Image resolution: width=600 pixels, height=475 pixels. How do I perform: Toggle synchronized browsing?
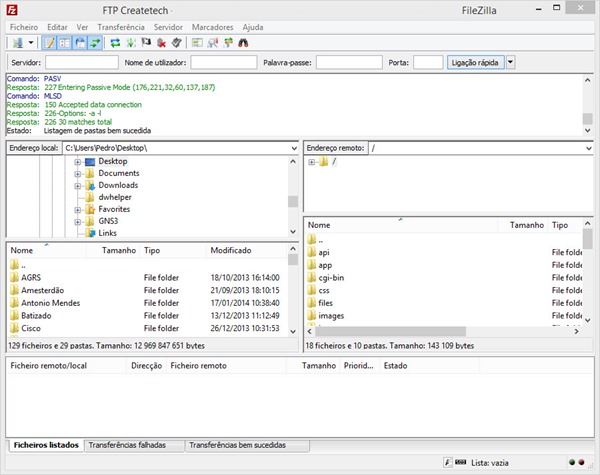coord(228,42)
